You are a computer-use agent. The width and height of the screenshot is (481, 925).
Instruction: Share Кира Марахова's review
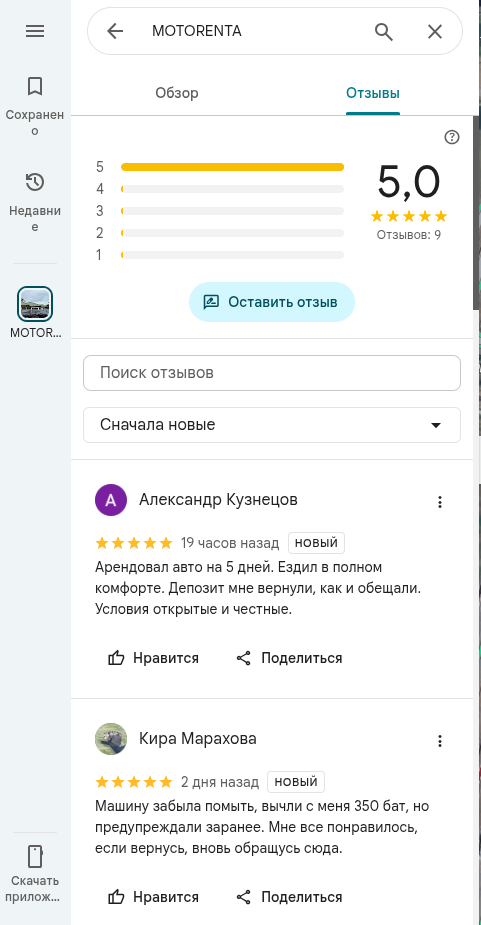(289, 897)
